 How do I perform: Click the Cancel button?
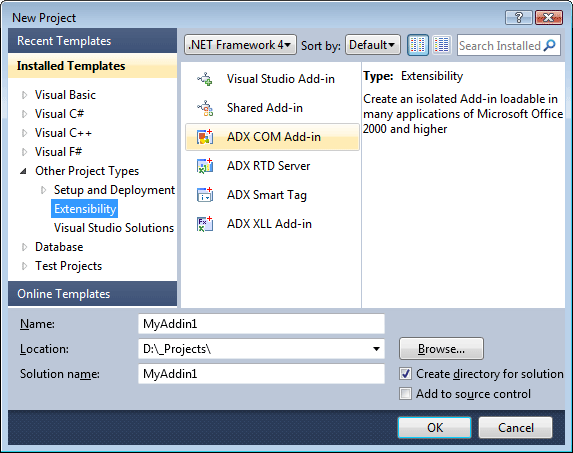point(515,427)
